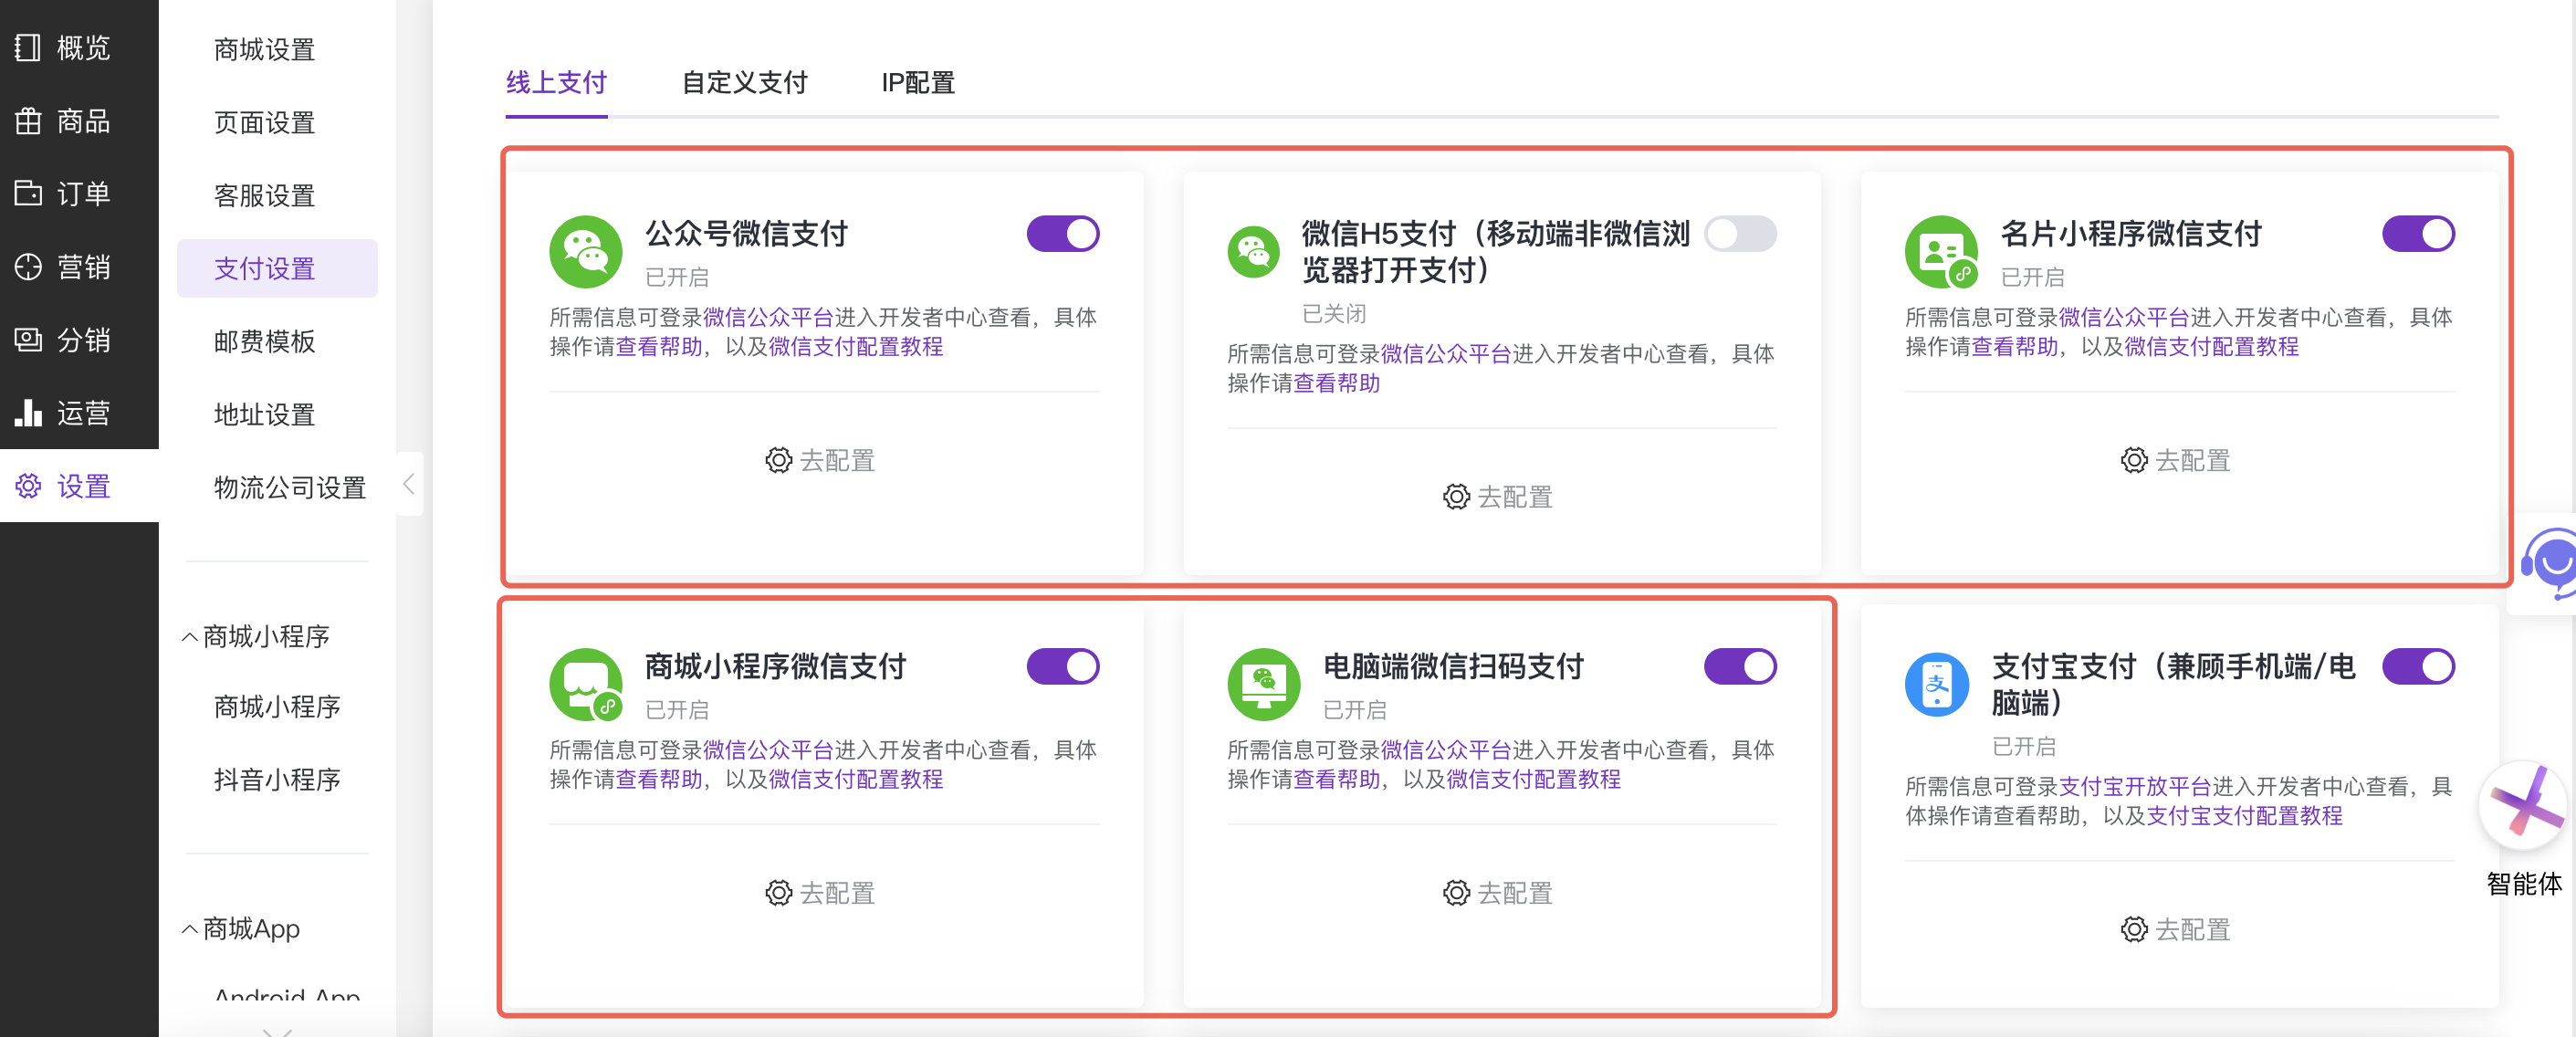This screenshot has height=1037, width=2576.
Task: Click 去配置 for 电脑端微信扫码支付
Action: (x=1497, y=893)
